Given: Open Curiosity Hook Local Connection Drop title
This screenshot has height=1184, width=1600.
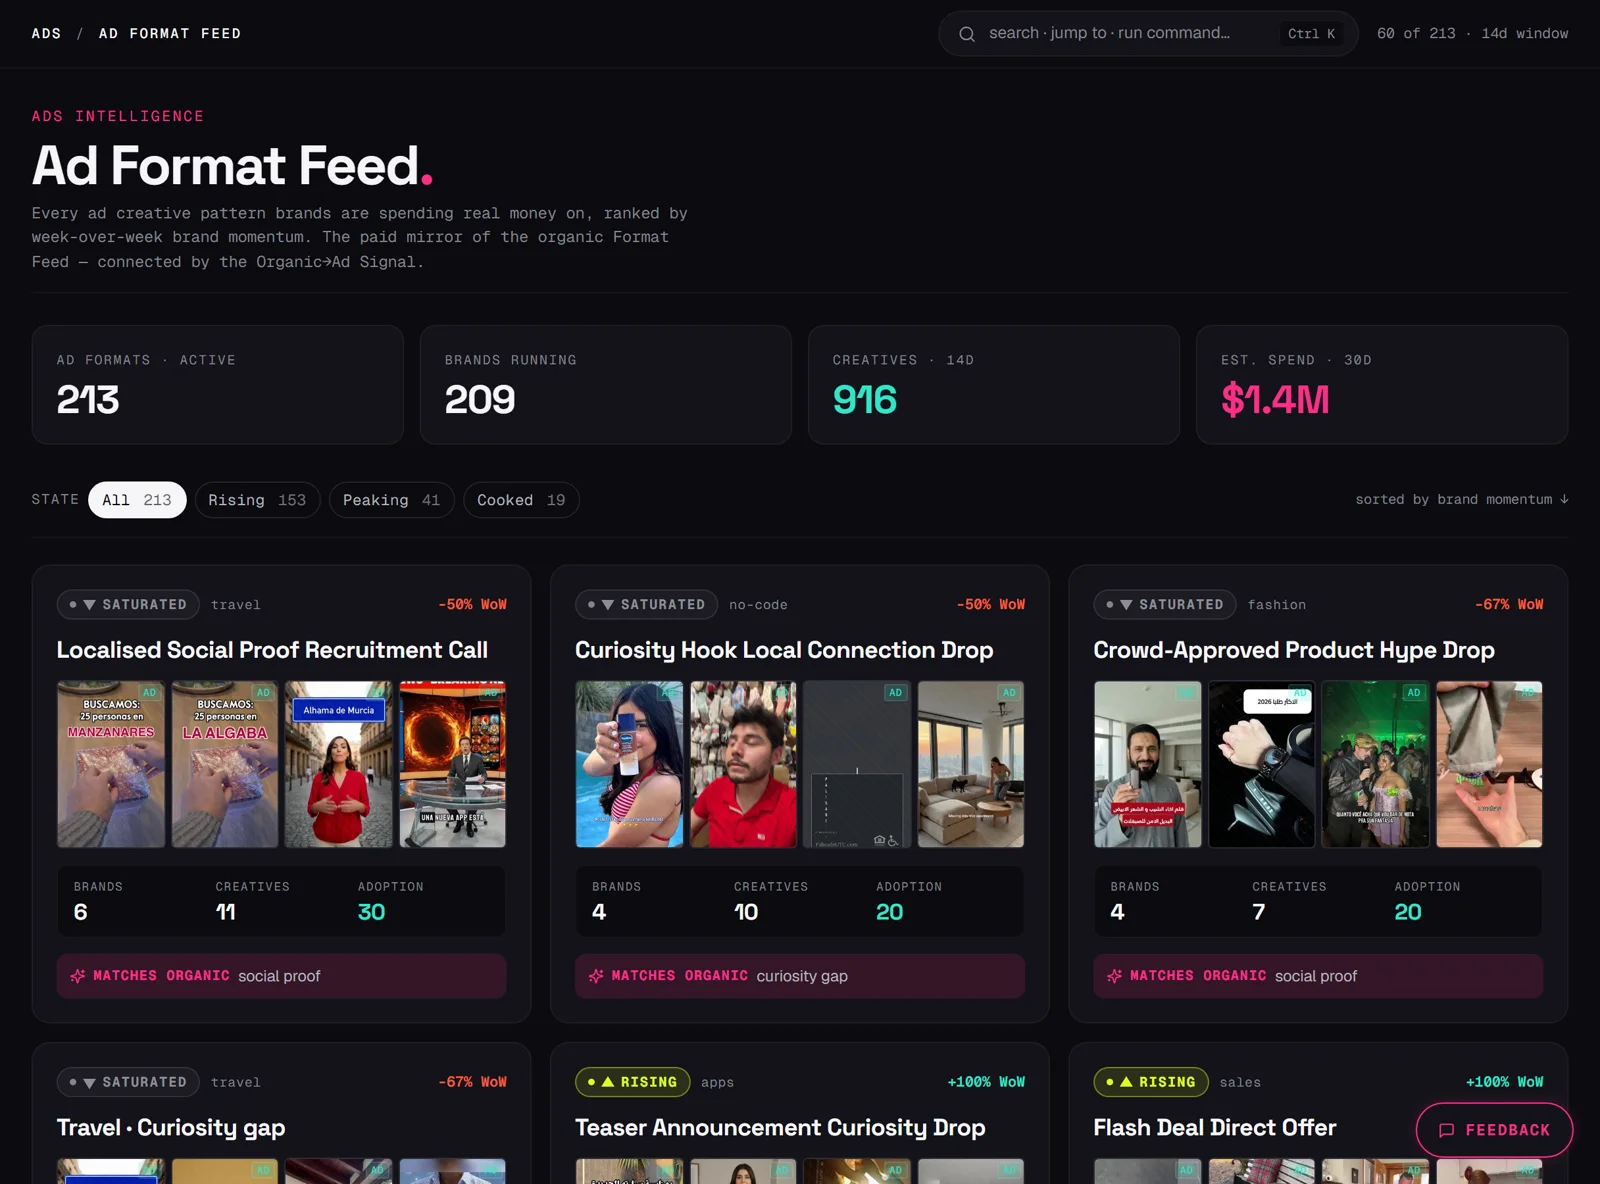Looking at the screenshot, I should (x=784, y=650).
